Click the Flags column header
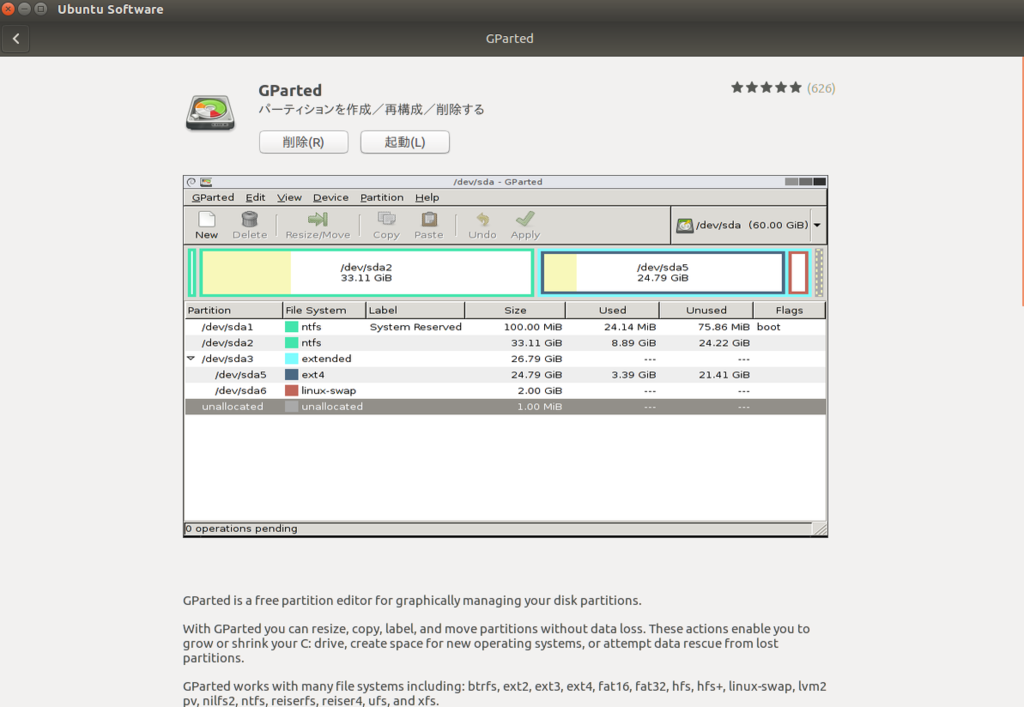Screen dimensions: 1024x707 tap(790, 310)
